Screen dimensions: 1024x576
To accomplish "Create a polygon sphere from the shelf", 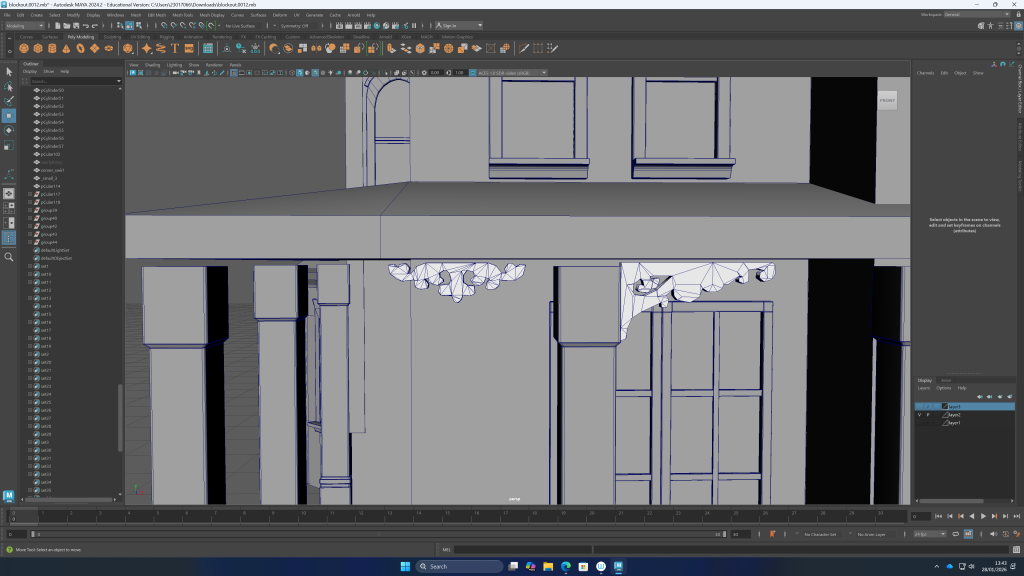I will tap(24, 48).
